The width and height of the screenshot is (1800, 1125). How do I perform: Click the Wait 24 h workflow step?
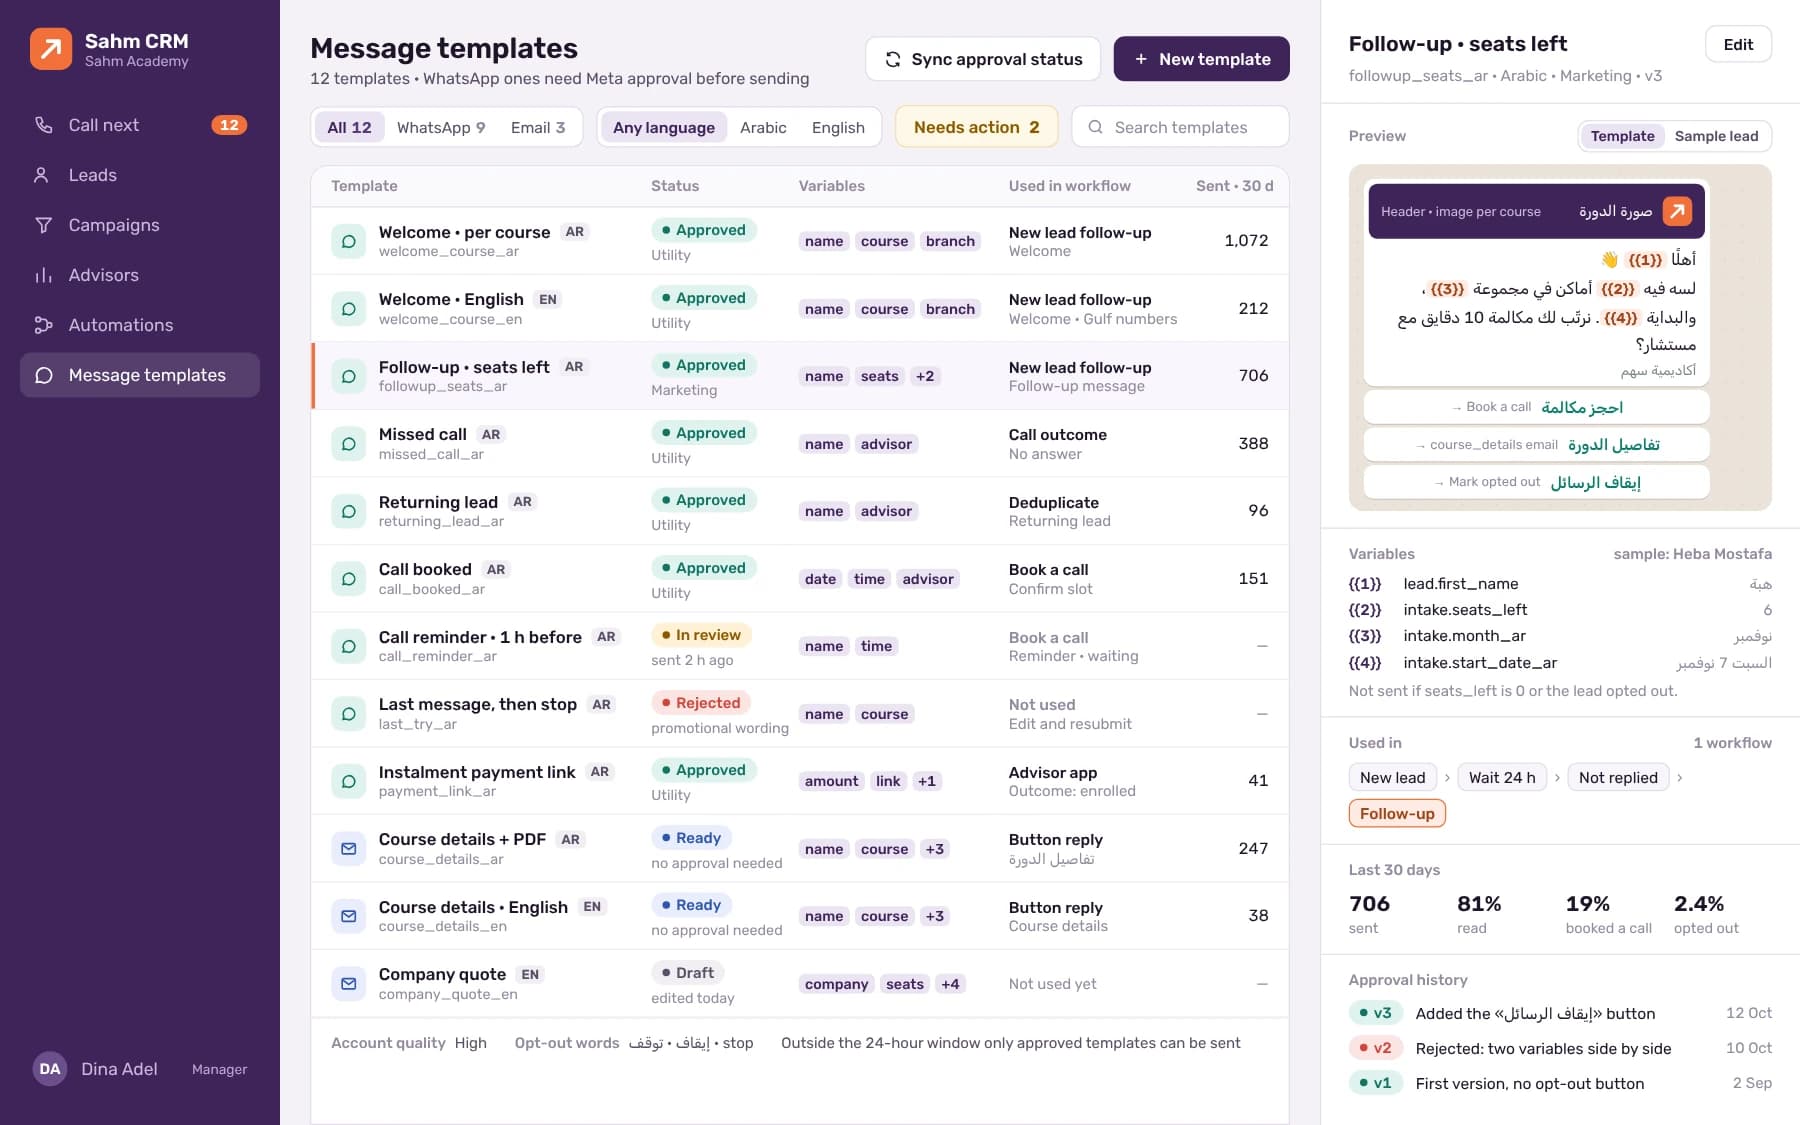point(1502,778)
